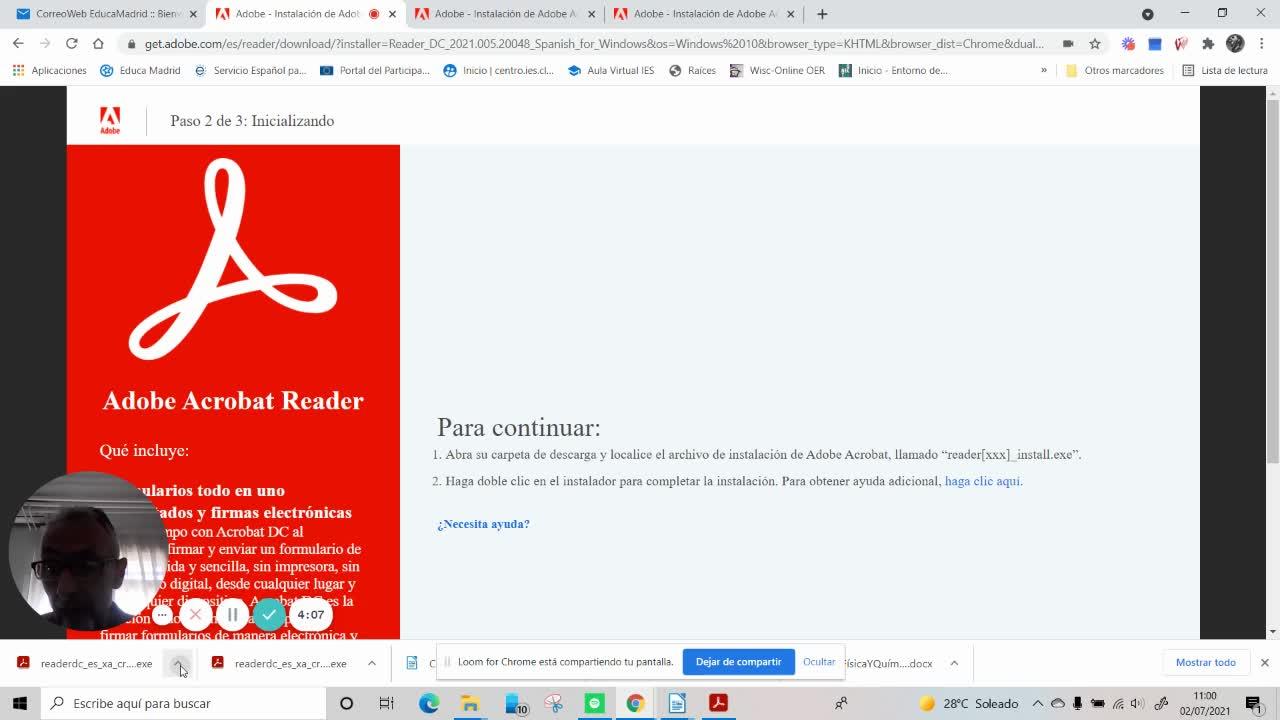Open Loom recorder more options (three dots)
1280x720 pixels.
(x=162, y=615)
